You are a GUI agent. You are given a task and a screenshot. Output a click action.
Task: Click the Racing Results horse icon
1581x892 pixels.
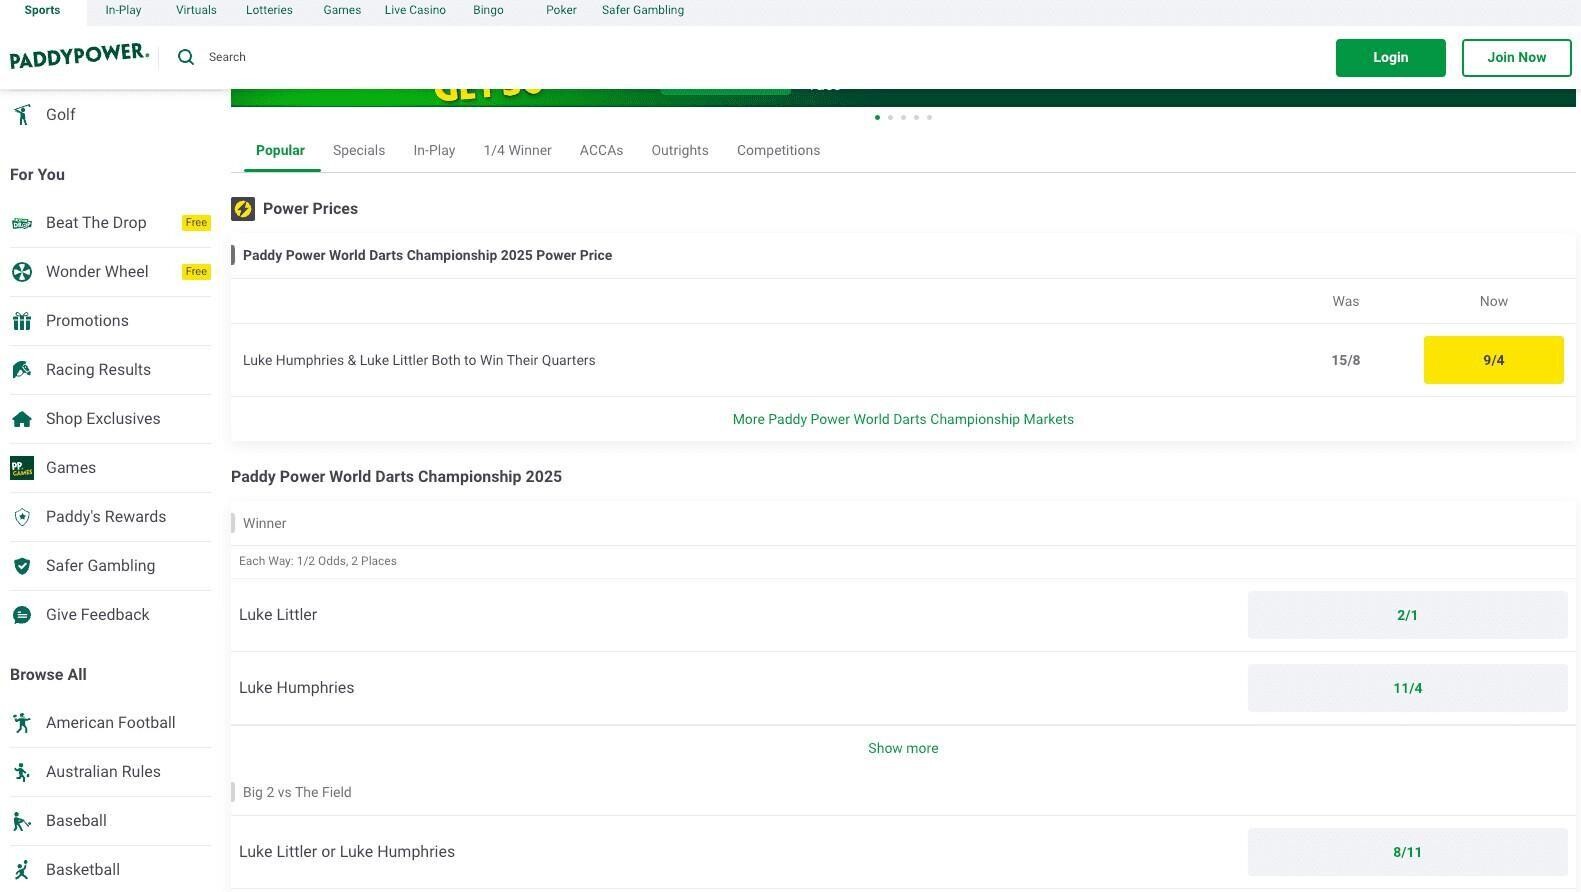click(x=22, y=370)
